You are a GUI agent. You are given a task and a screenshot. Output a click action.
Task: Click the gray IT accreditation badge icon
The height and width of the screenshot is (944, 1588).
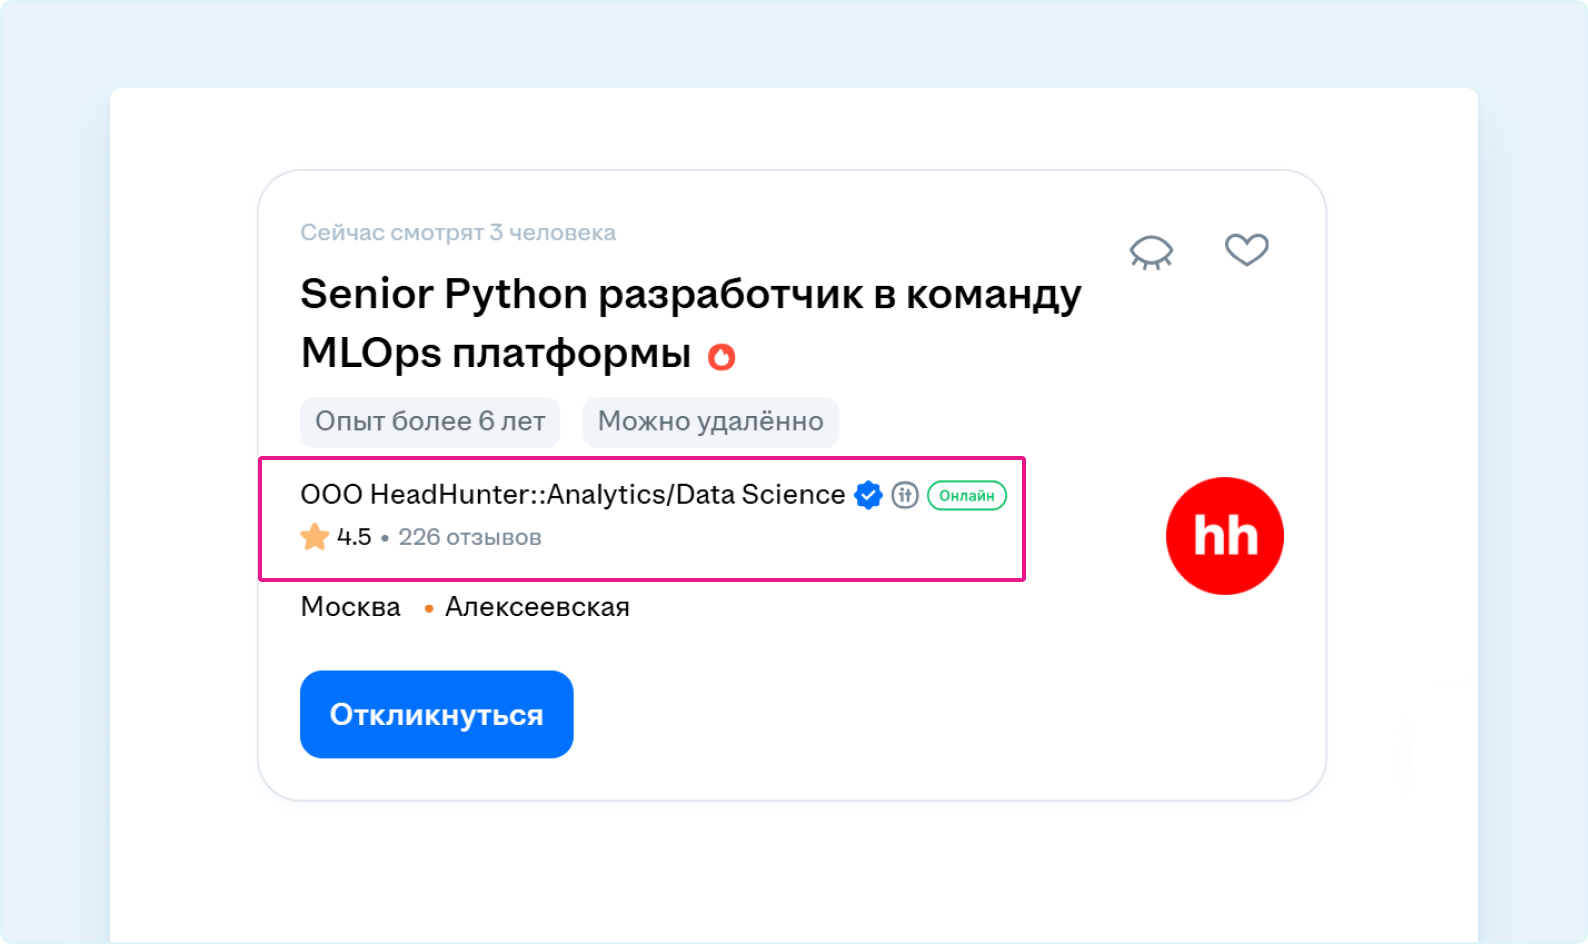tap(905, 495)
